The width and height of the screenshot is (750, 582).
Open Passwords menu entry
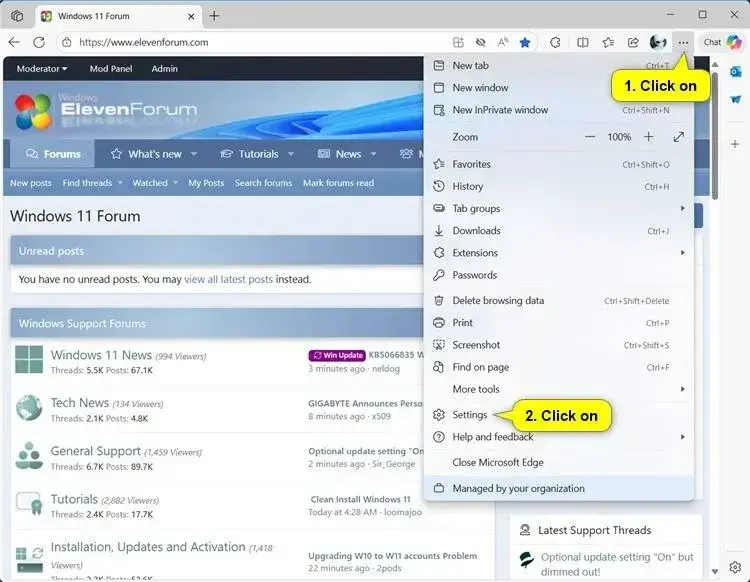coord(559,275)
